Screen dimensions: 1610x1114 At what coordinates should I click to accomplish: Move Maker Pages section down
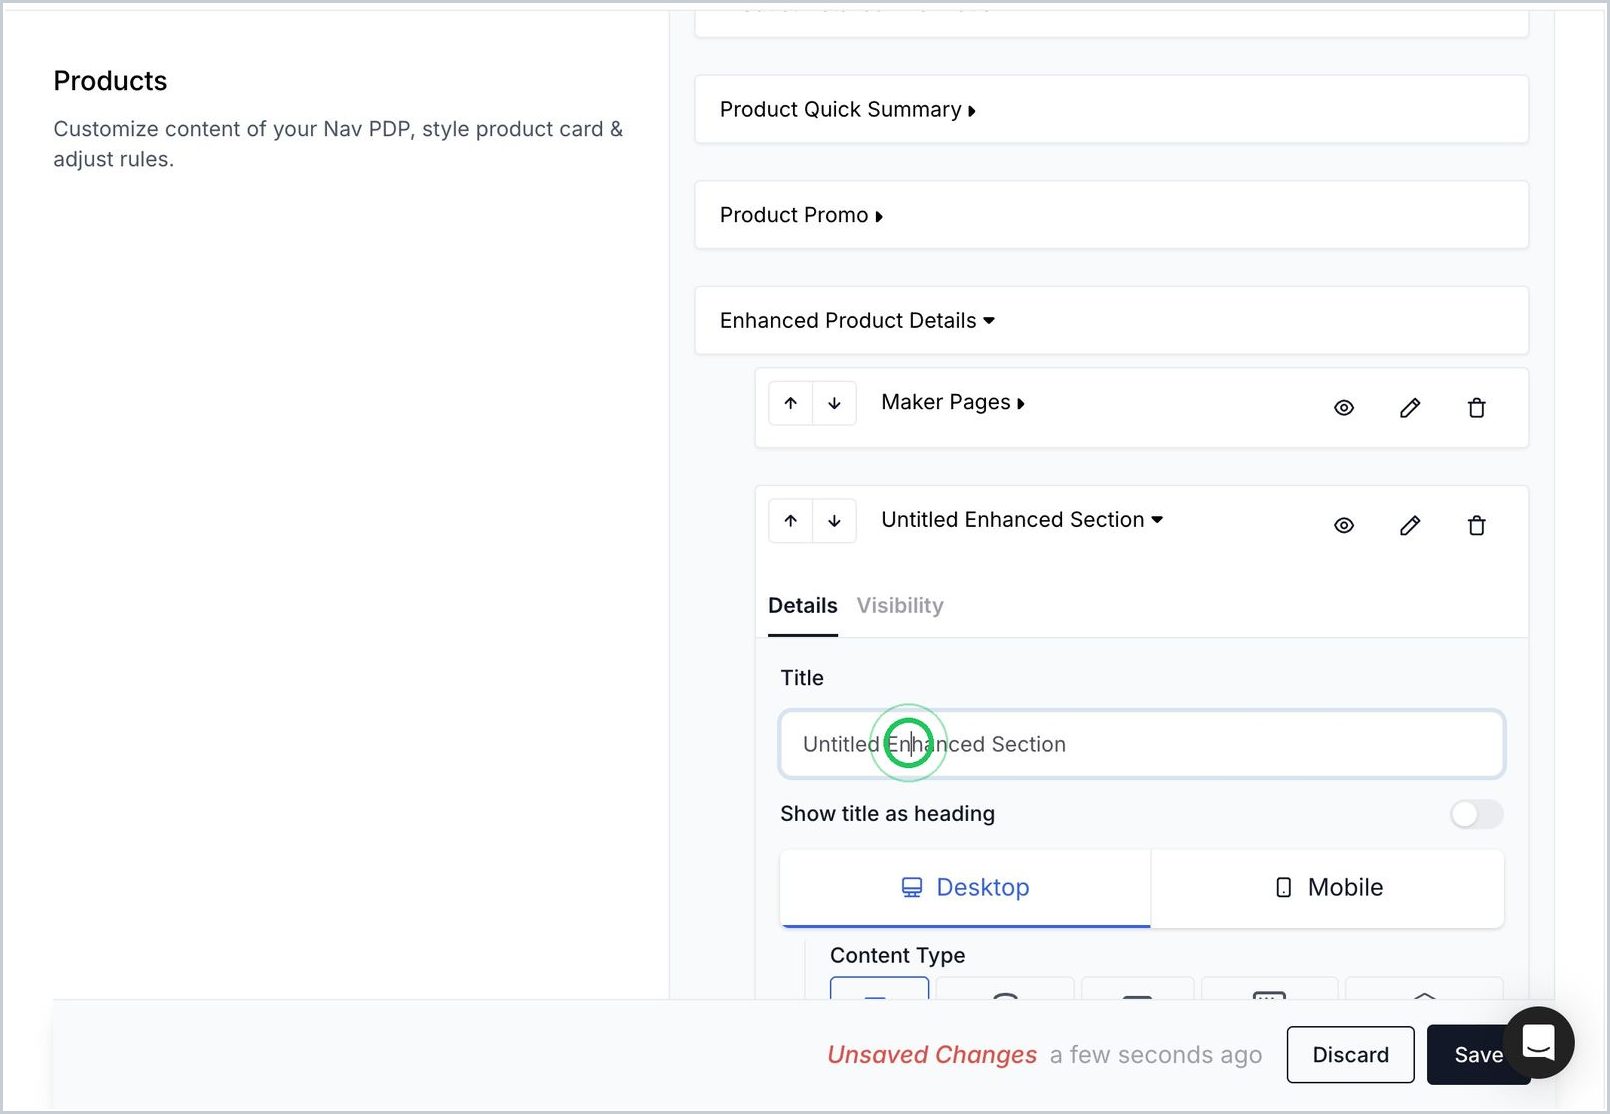point(834,403)
